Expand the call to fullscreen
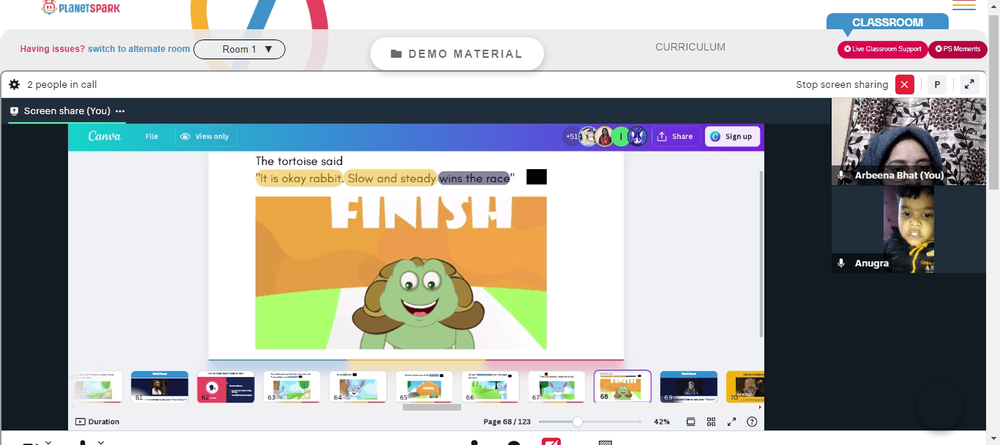The image size is (1000, 445). 969,84
